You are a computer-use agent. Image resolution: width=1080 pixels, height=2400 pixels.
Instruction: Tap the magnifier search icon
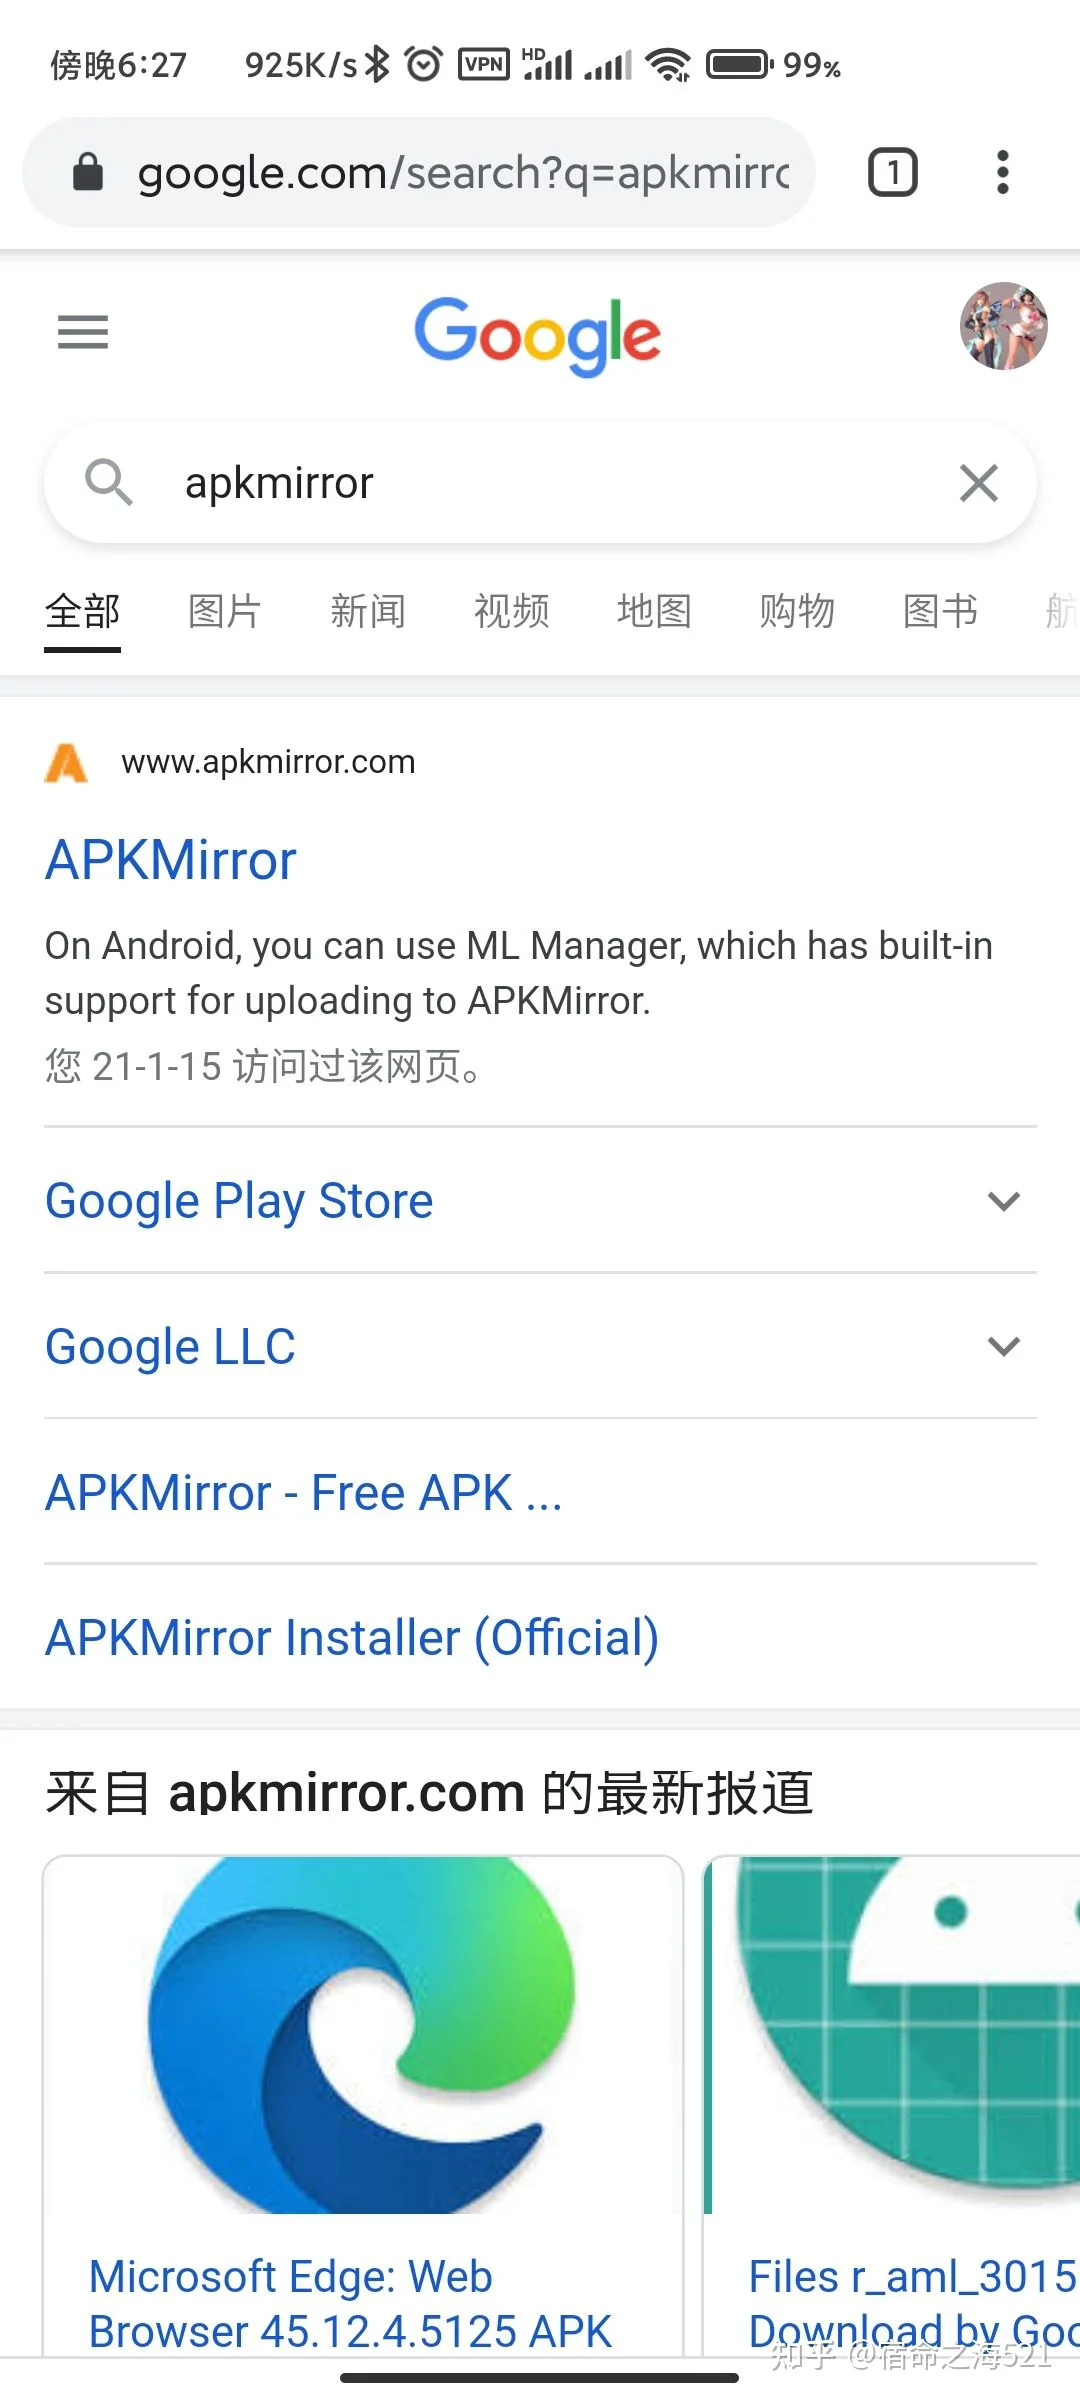point(109,483)
